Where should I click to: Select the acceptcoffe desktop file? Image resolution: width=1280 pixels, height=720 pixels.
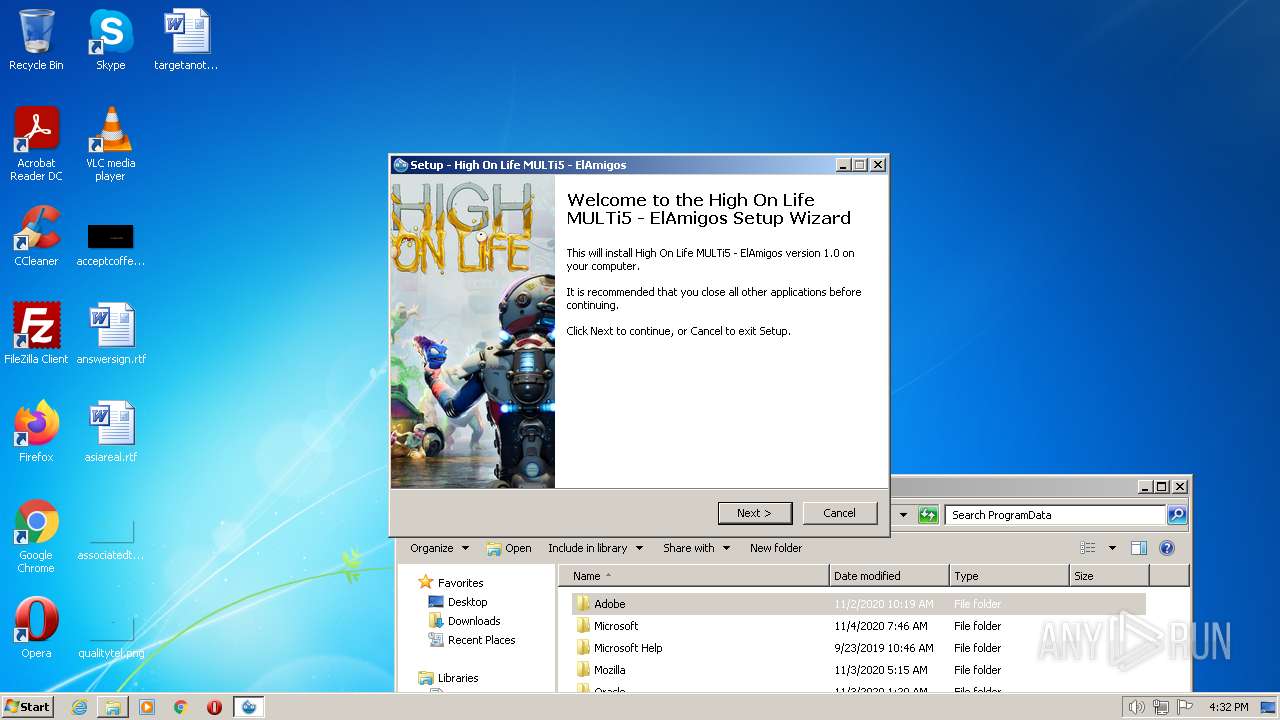pos(110,244)
